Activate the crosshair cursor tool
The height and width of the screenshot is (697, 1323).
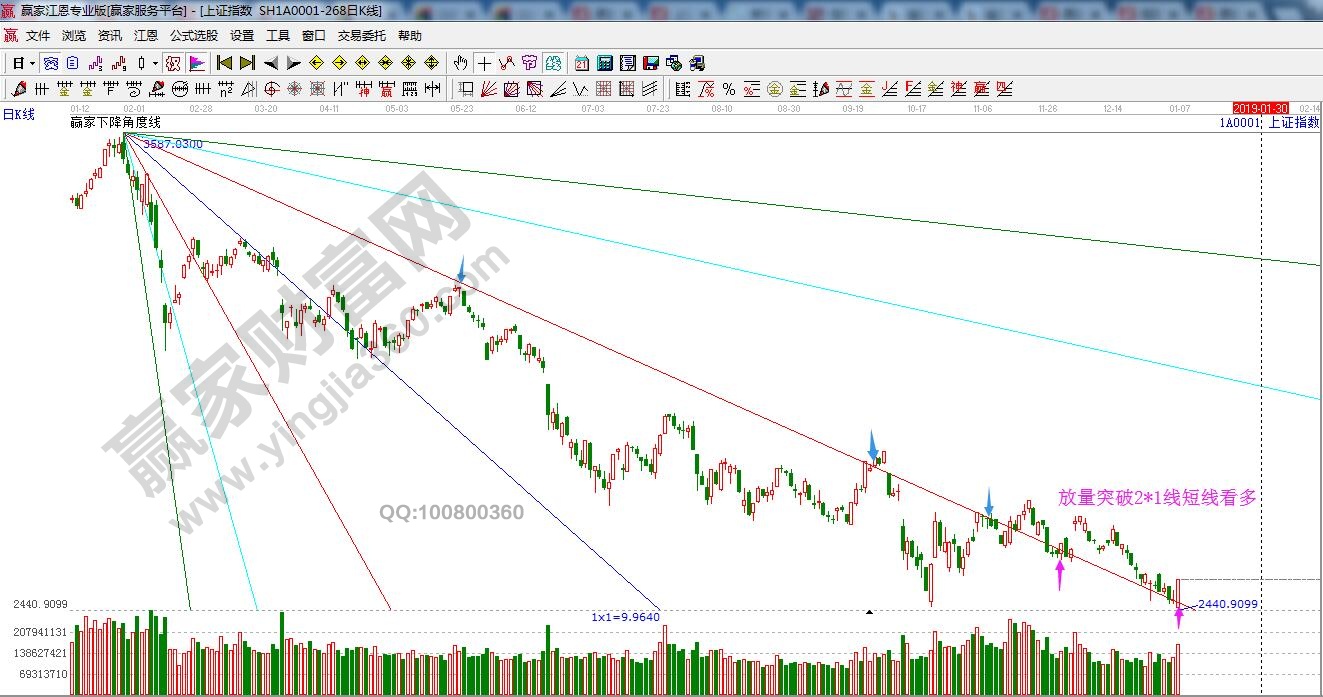coord(484,63)
